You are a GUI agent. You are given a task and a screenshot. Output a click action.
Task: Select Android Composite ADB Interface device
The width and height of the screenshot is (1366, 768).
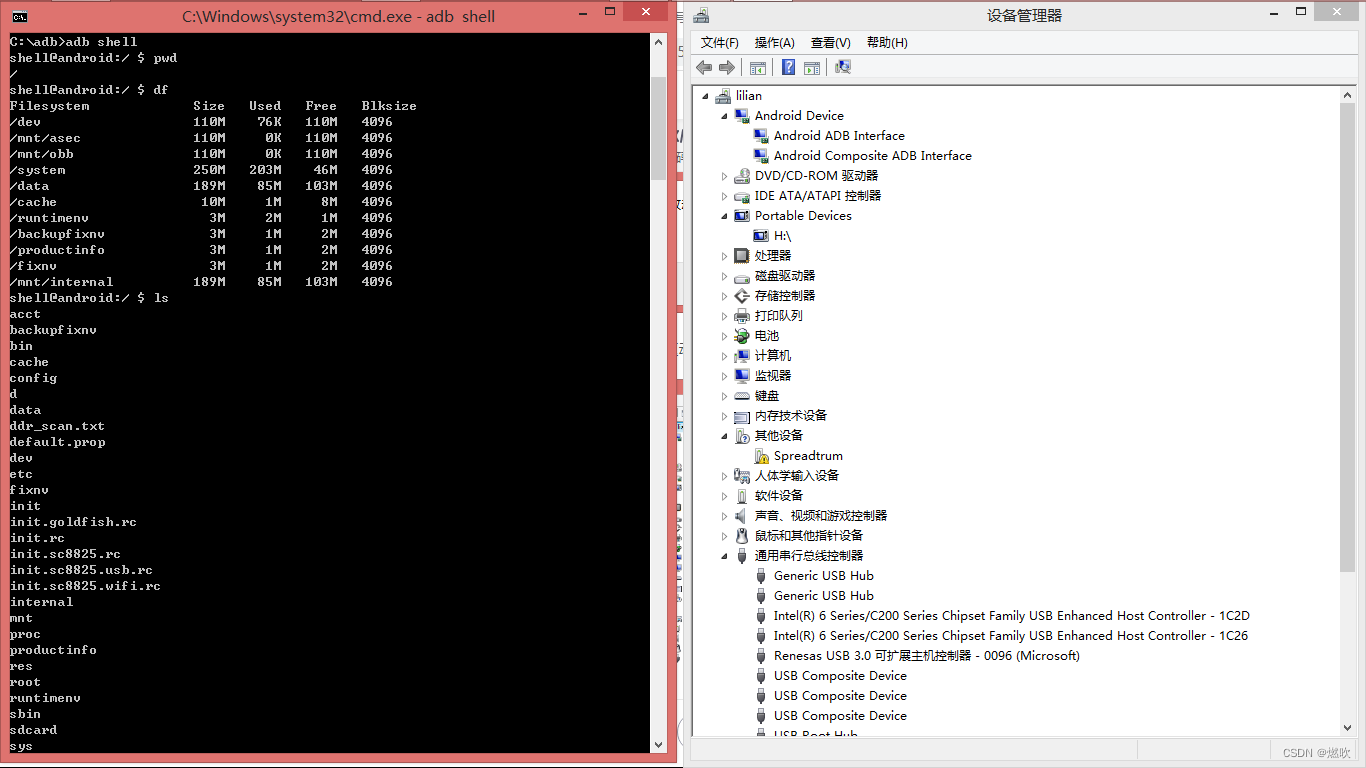[872, 156]
